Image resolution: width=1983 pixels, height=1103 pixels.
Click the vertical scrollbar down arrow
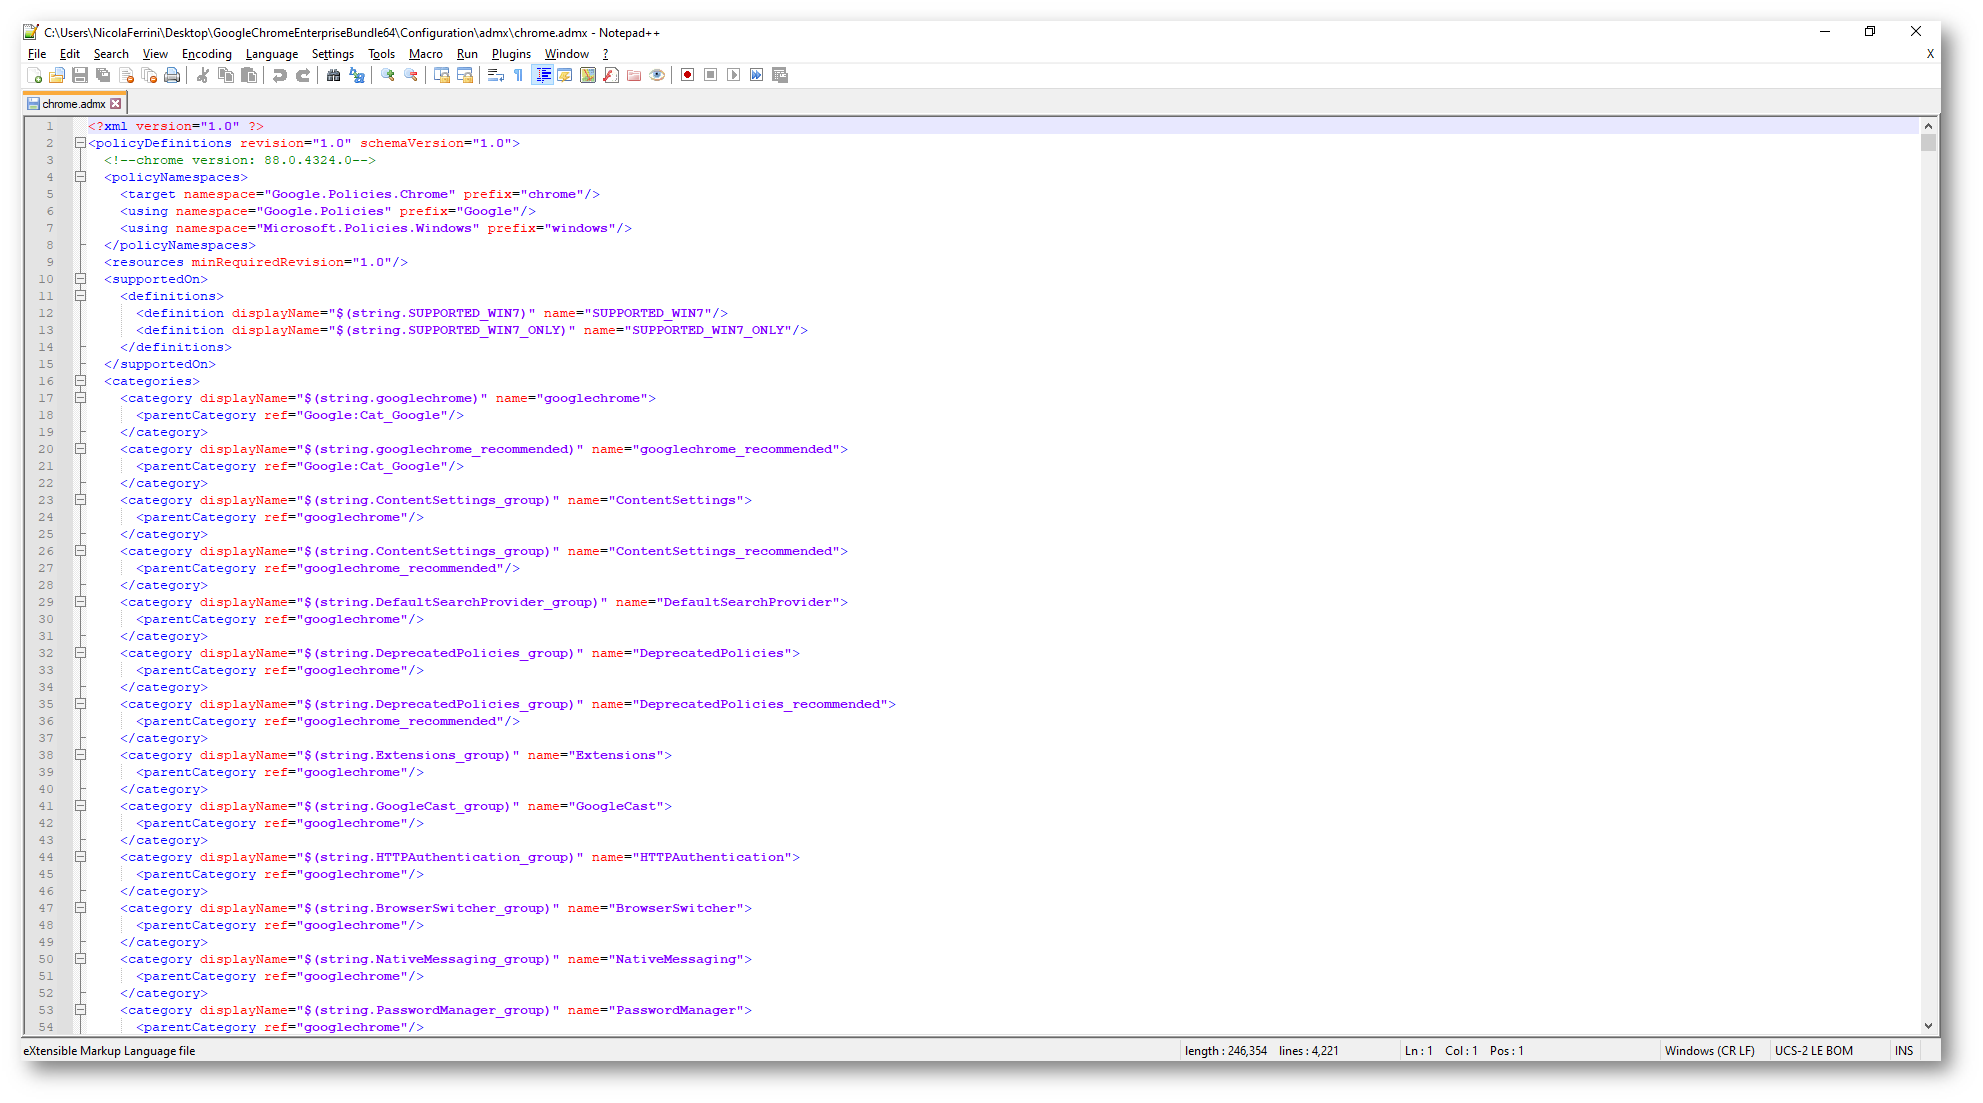pos(1928,1026)
